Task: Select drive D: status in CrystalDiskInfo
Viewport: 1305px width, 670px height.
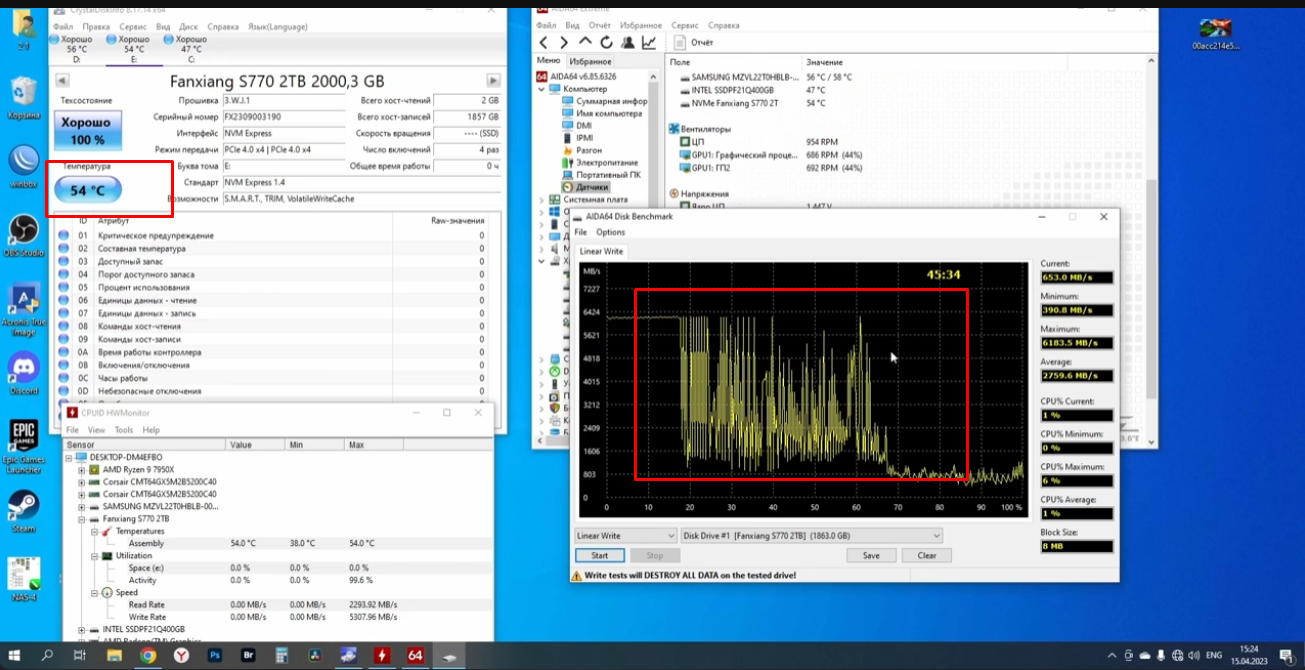Action: (76, 49)
